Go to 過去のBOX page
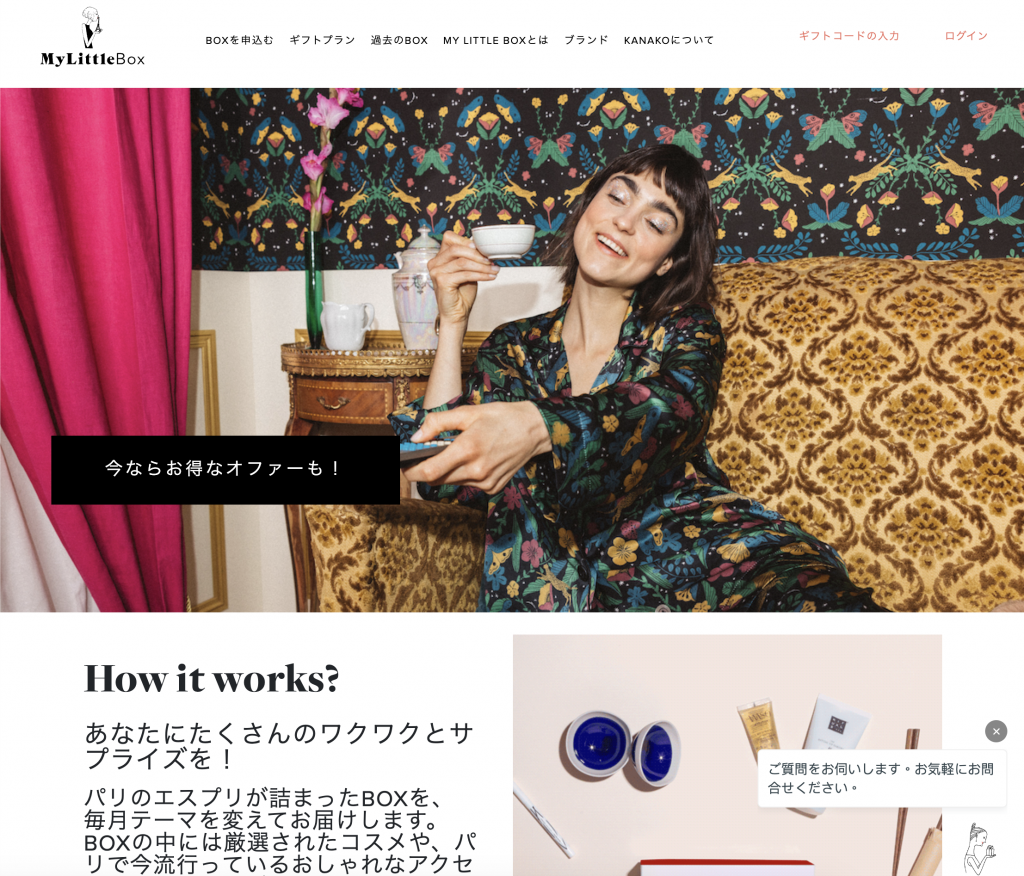Image resolution: width=1024 pixels, height=876 pixels. click(399, 40)
